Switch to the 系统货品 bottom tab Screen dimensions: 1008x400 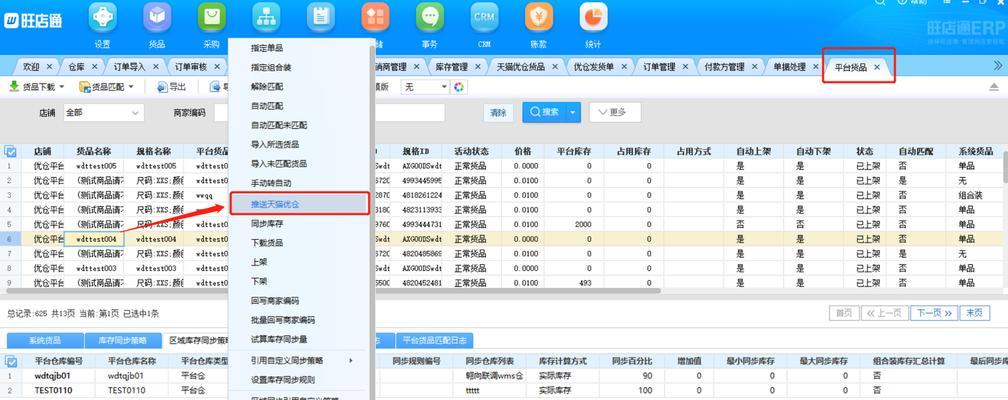click(x=46, y=340)
